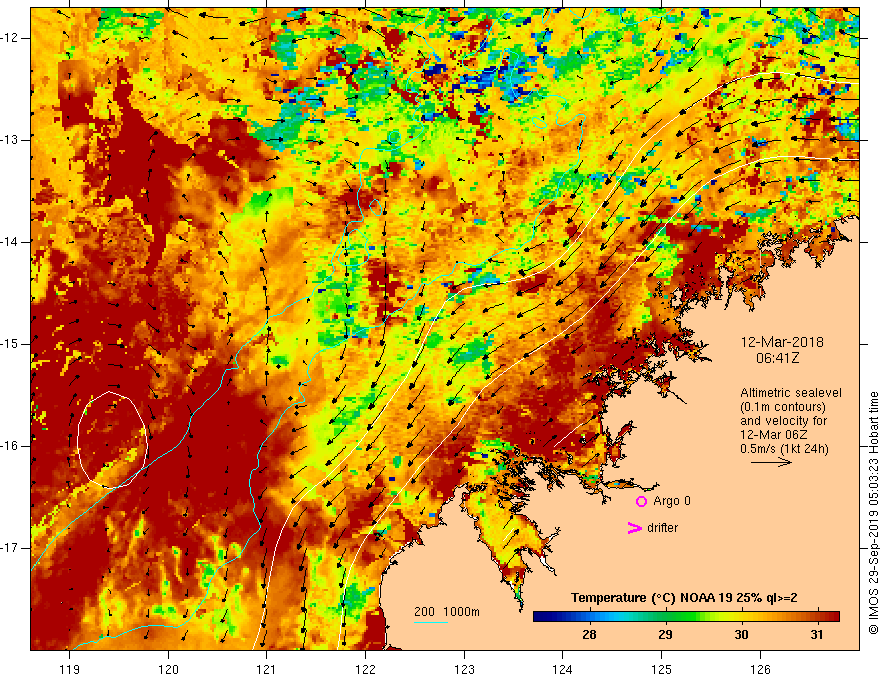Click the time label 06:41Z
The width and height of the screenshot is (880, 680).
(x=778, y=358)
